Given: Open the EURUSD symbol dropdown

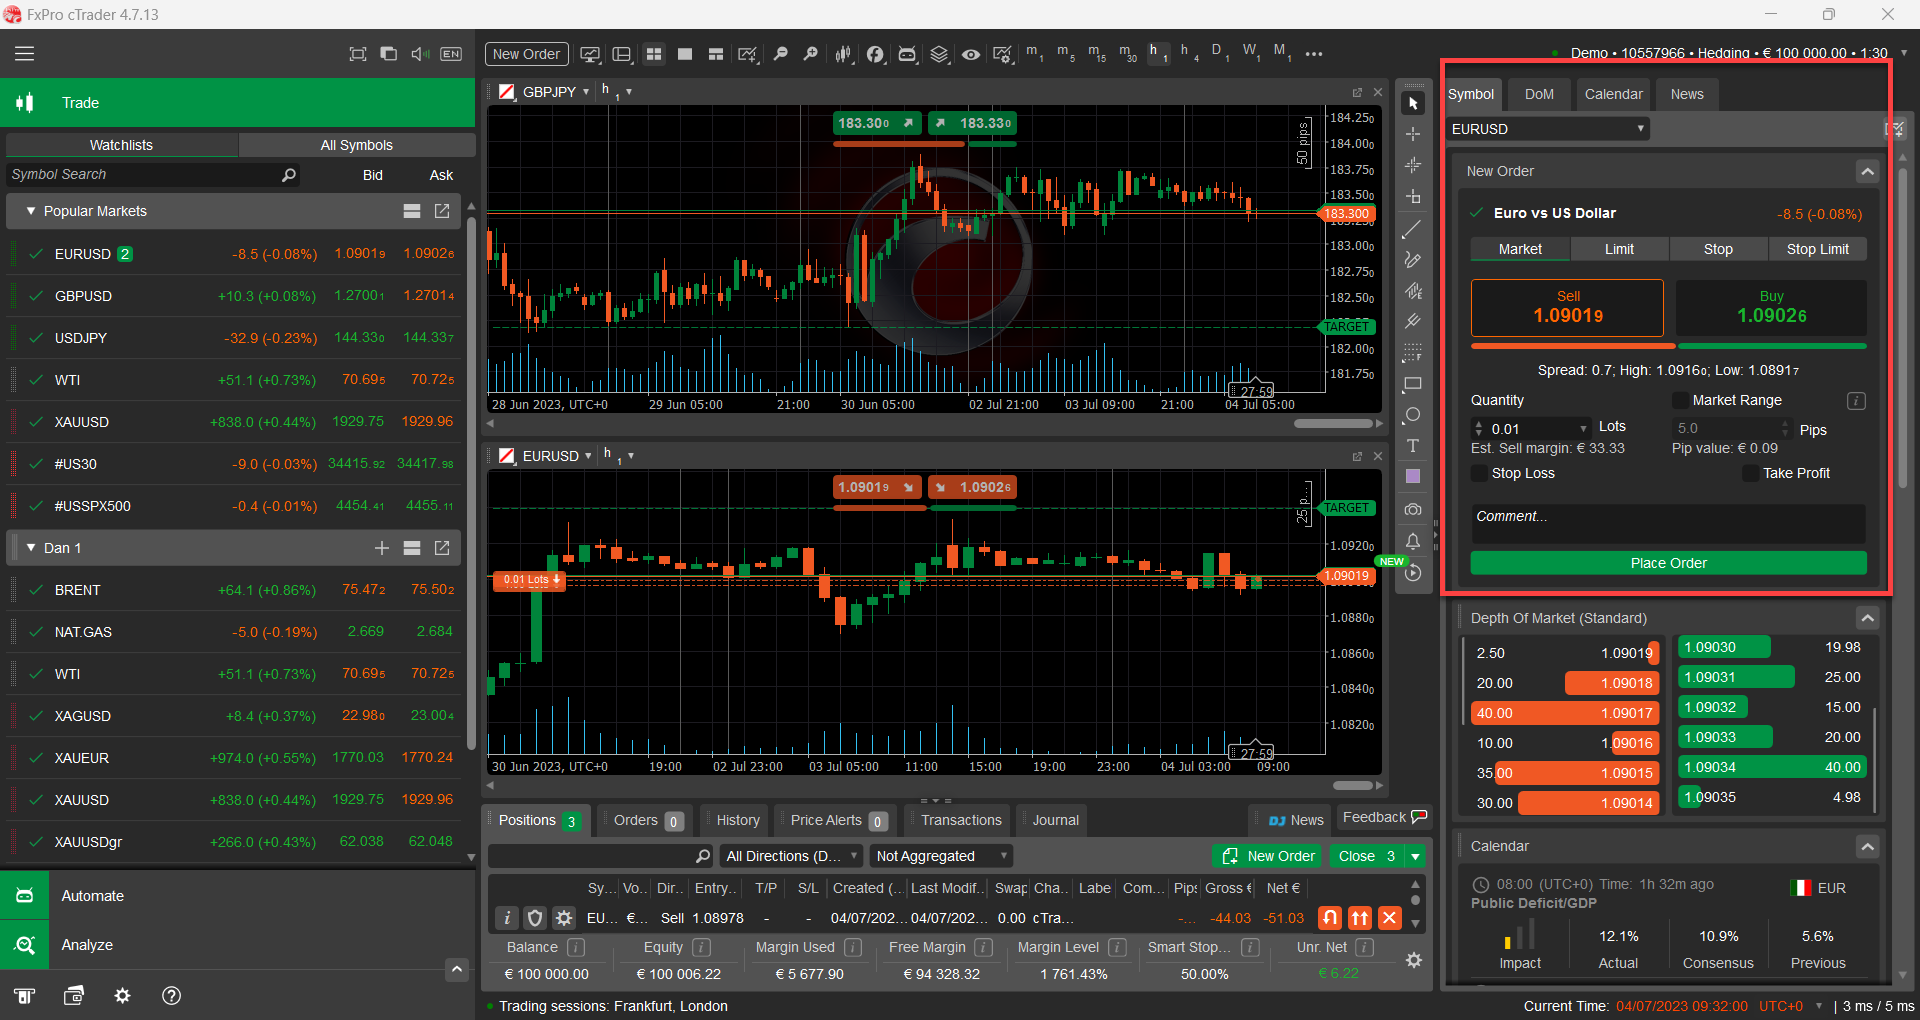Looking at the screenshot, I should (x=1547, y=129).
